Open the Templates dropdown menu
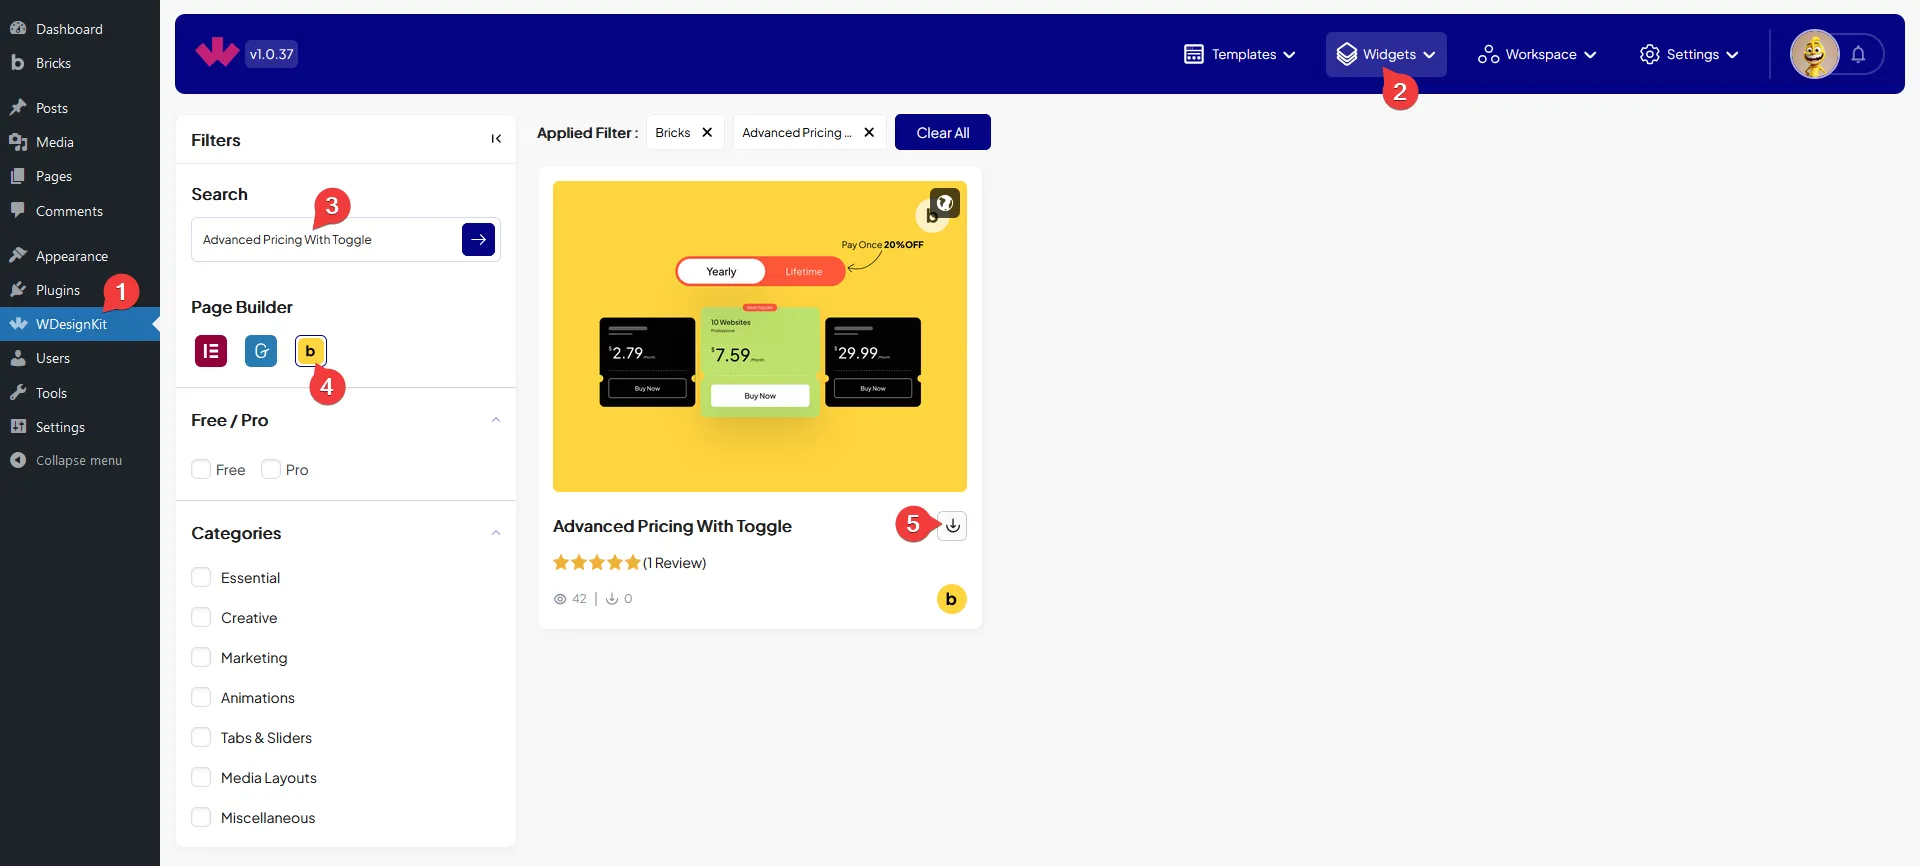The height and width of the screenshot is (866, 1920). (x=1239, y=55)
